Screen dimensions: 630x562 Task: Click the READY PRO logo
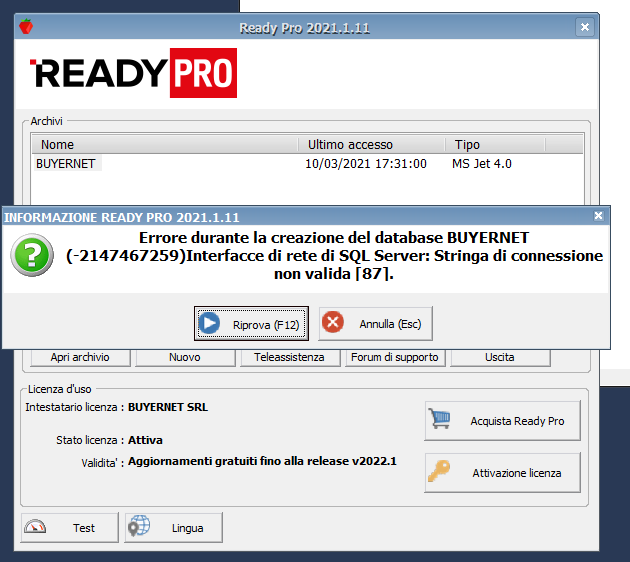pyautogui.click(x=133, y=73)
